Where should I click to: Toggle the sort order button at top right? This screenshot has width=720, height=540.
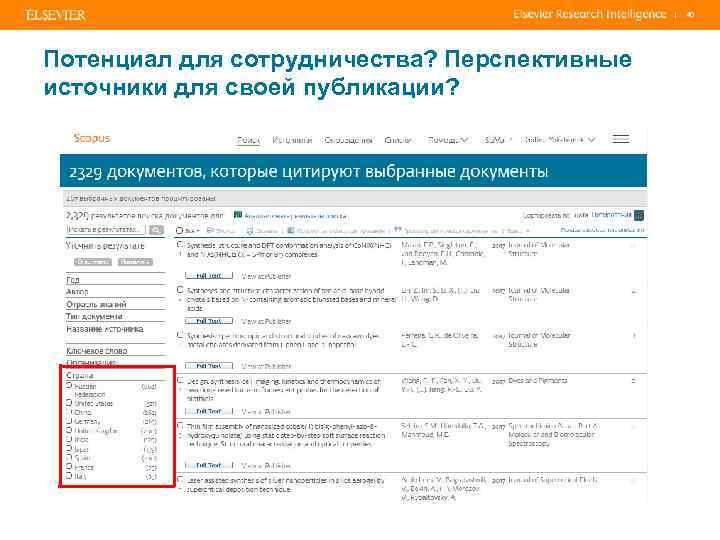coord(639,215)
